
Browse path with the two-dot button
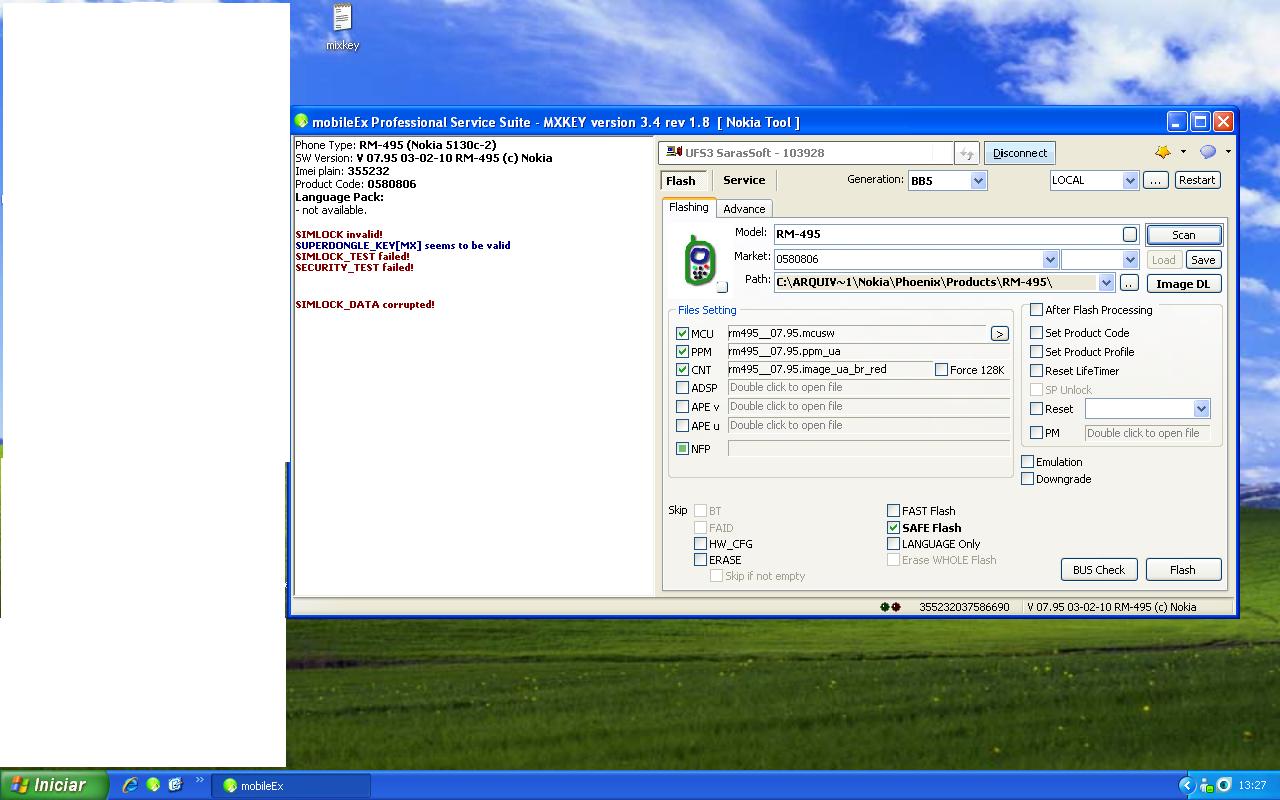1129,283
